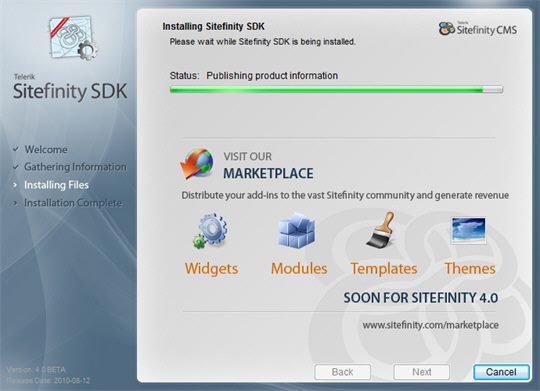Viewport: 540px width, 391px height.
Task: Click the Cancel button
Action: point(501,372)
